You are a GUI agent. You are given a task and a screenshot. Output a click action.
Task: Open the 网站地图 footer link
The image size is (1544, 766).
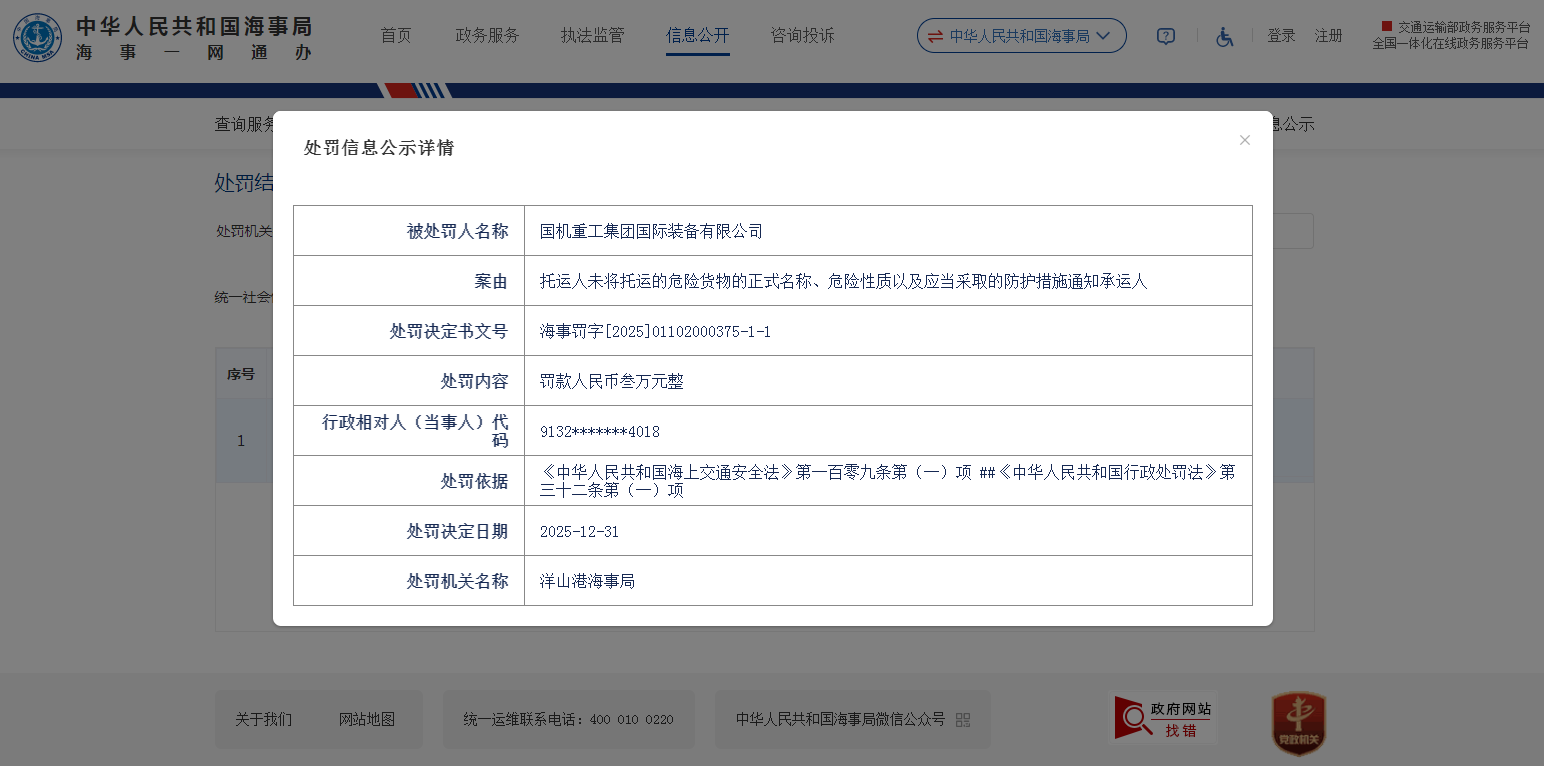367,720
